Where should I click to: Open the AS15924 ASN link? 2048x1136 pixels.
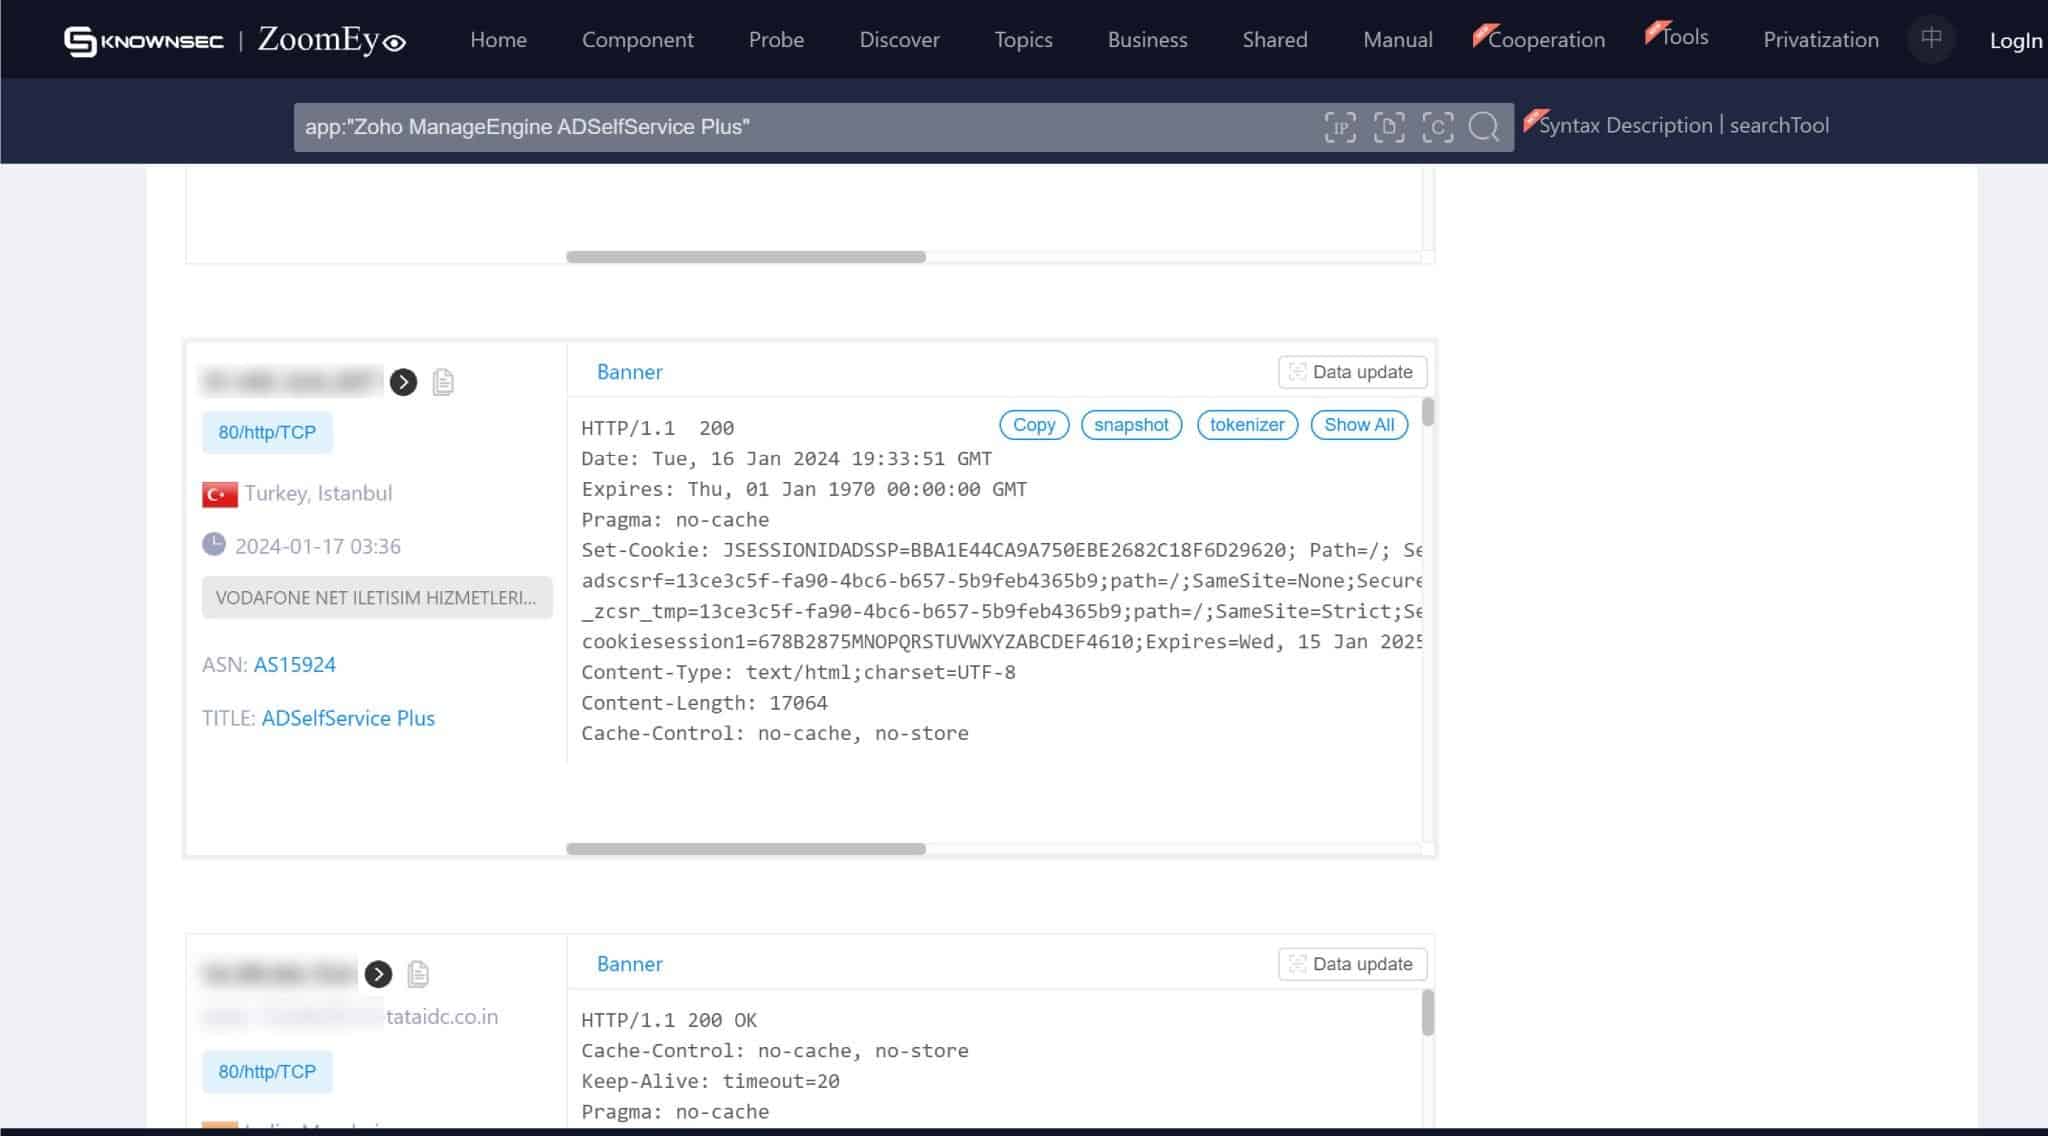294,665
